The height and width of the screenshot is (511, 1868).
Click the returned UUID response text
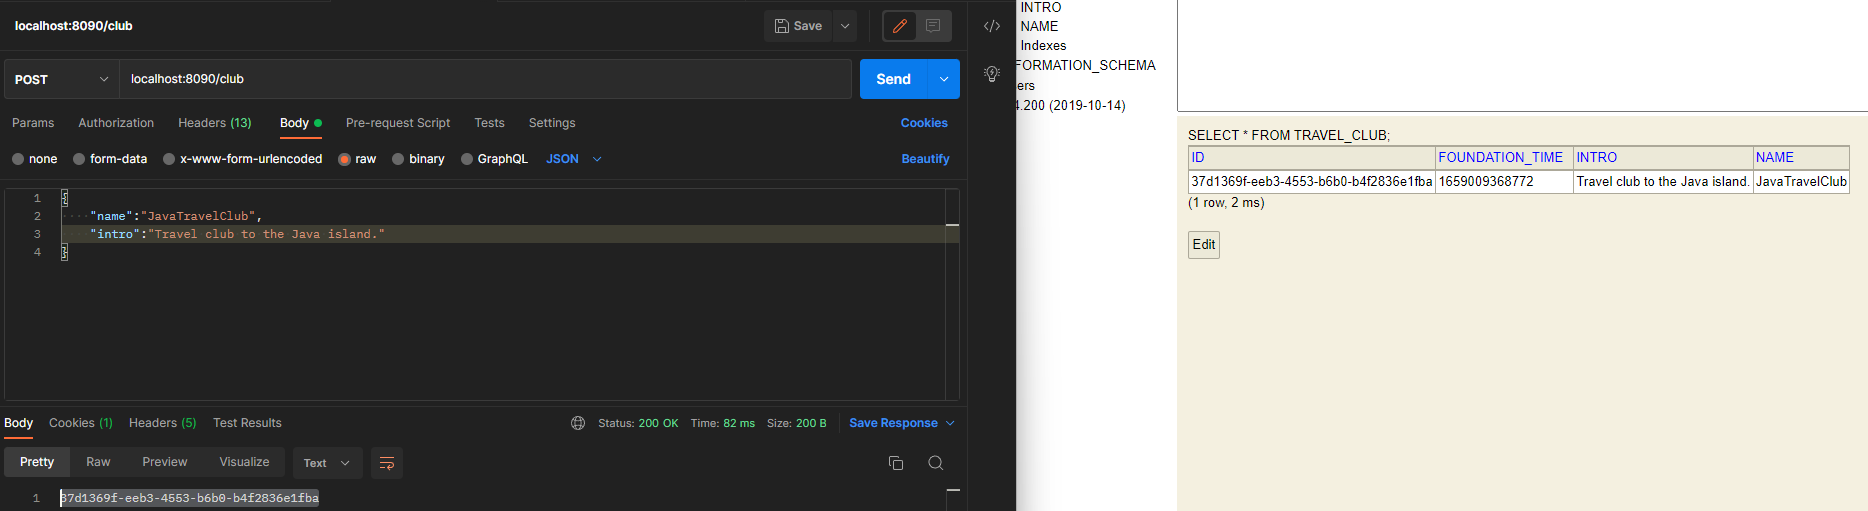click(x=190, y=498)
